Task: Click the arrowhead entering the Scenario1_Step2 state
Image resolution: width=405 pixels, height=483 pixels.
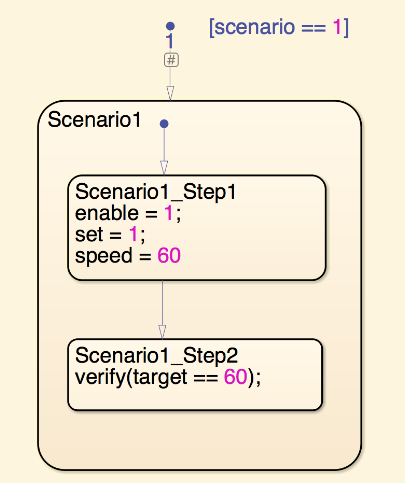Action: coord(162,332)
